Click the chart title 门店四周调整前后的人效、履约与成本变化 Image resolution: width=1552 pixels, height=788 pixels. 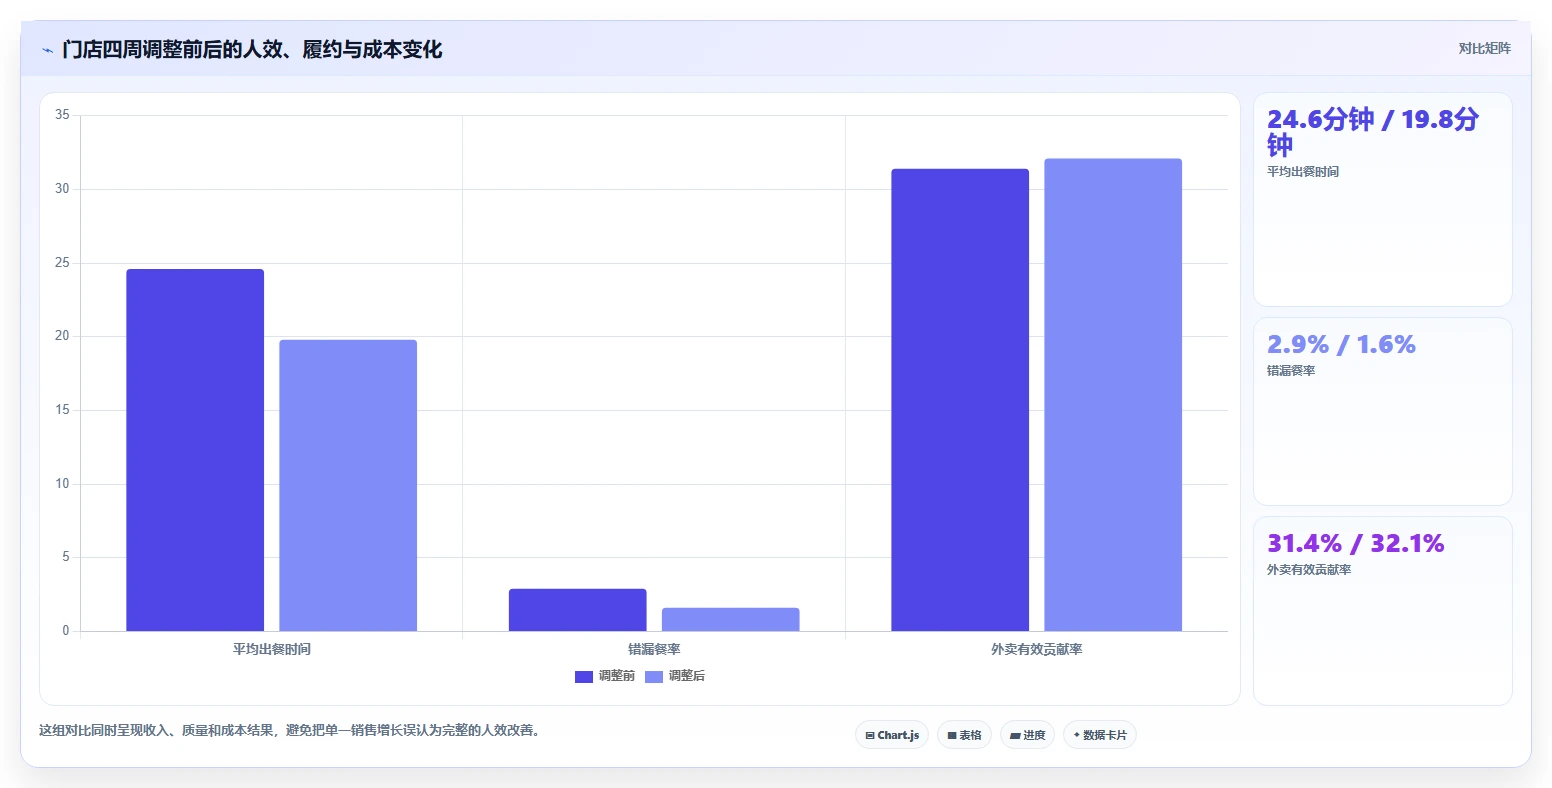pos(252,49)
